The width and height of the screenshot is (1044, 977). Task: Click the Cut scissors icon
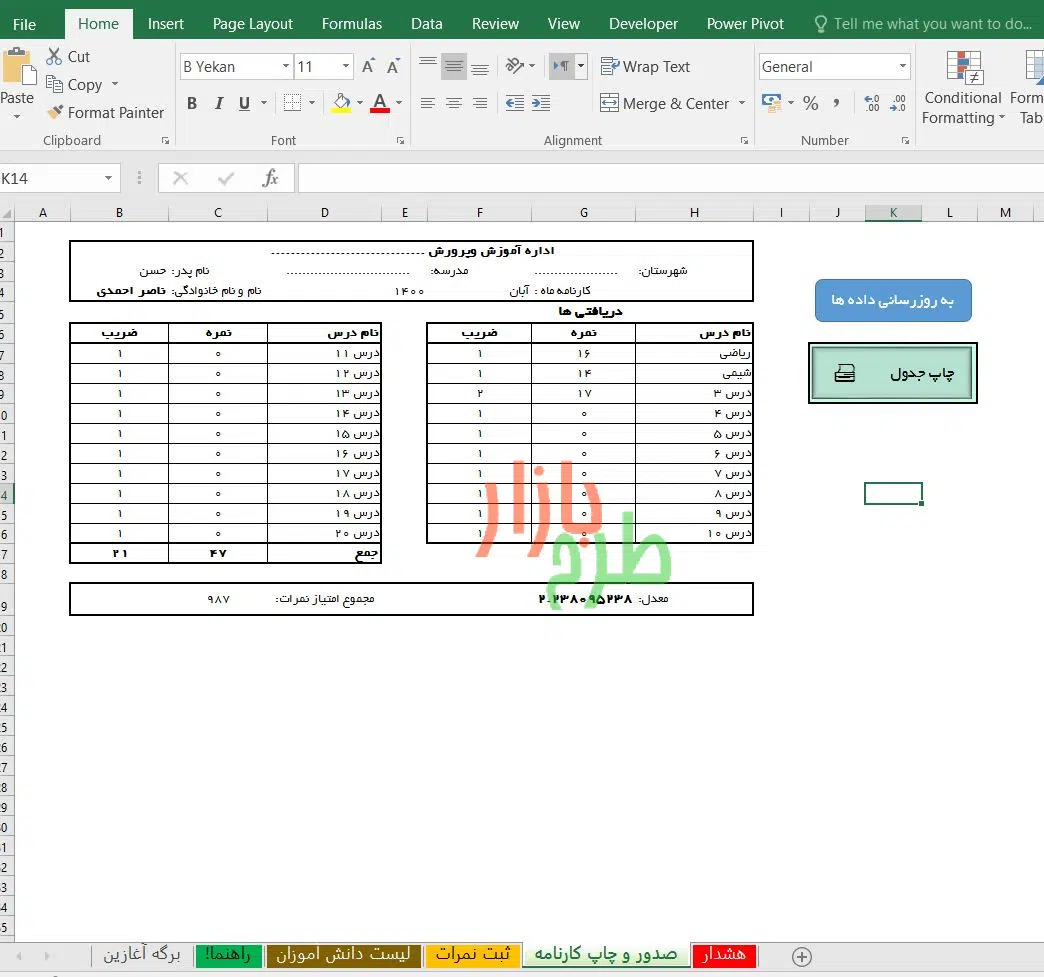pyautogui.click(x=55, y=57)
